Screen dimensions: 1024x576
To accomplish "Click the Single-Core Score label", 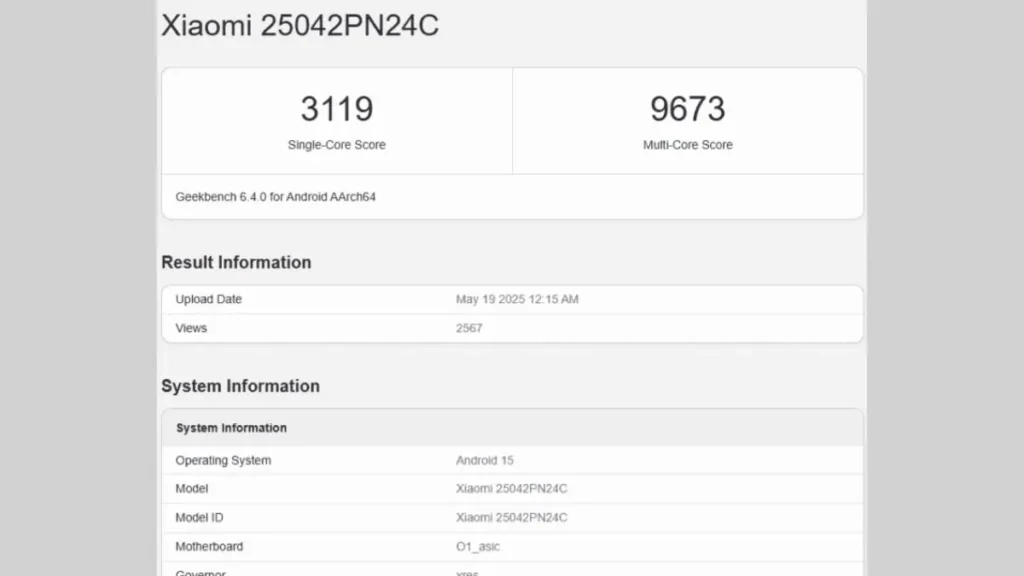I will coord(337,145).
